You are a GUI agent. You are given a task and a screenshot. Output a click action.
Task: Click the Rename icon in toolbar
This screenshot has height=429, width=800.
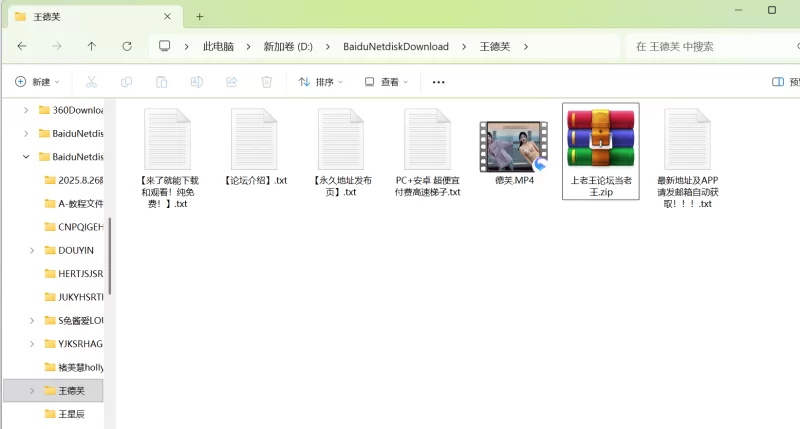click(x=197, y=82)
